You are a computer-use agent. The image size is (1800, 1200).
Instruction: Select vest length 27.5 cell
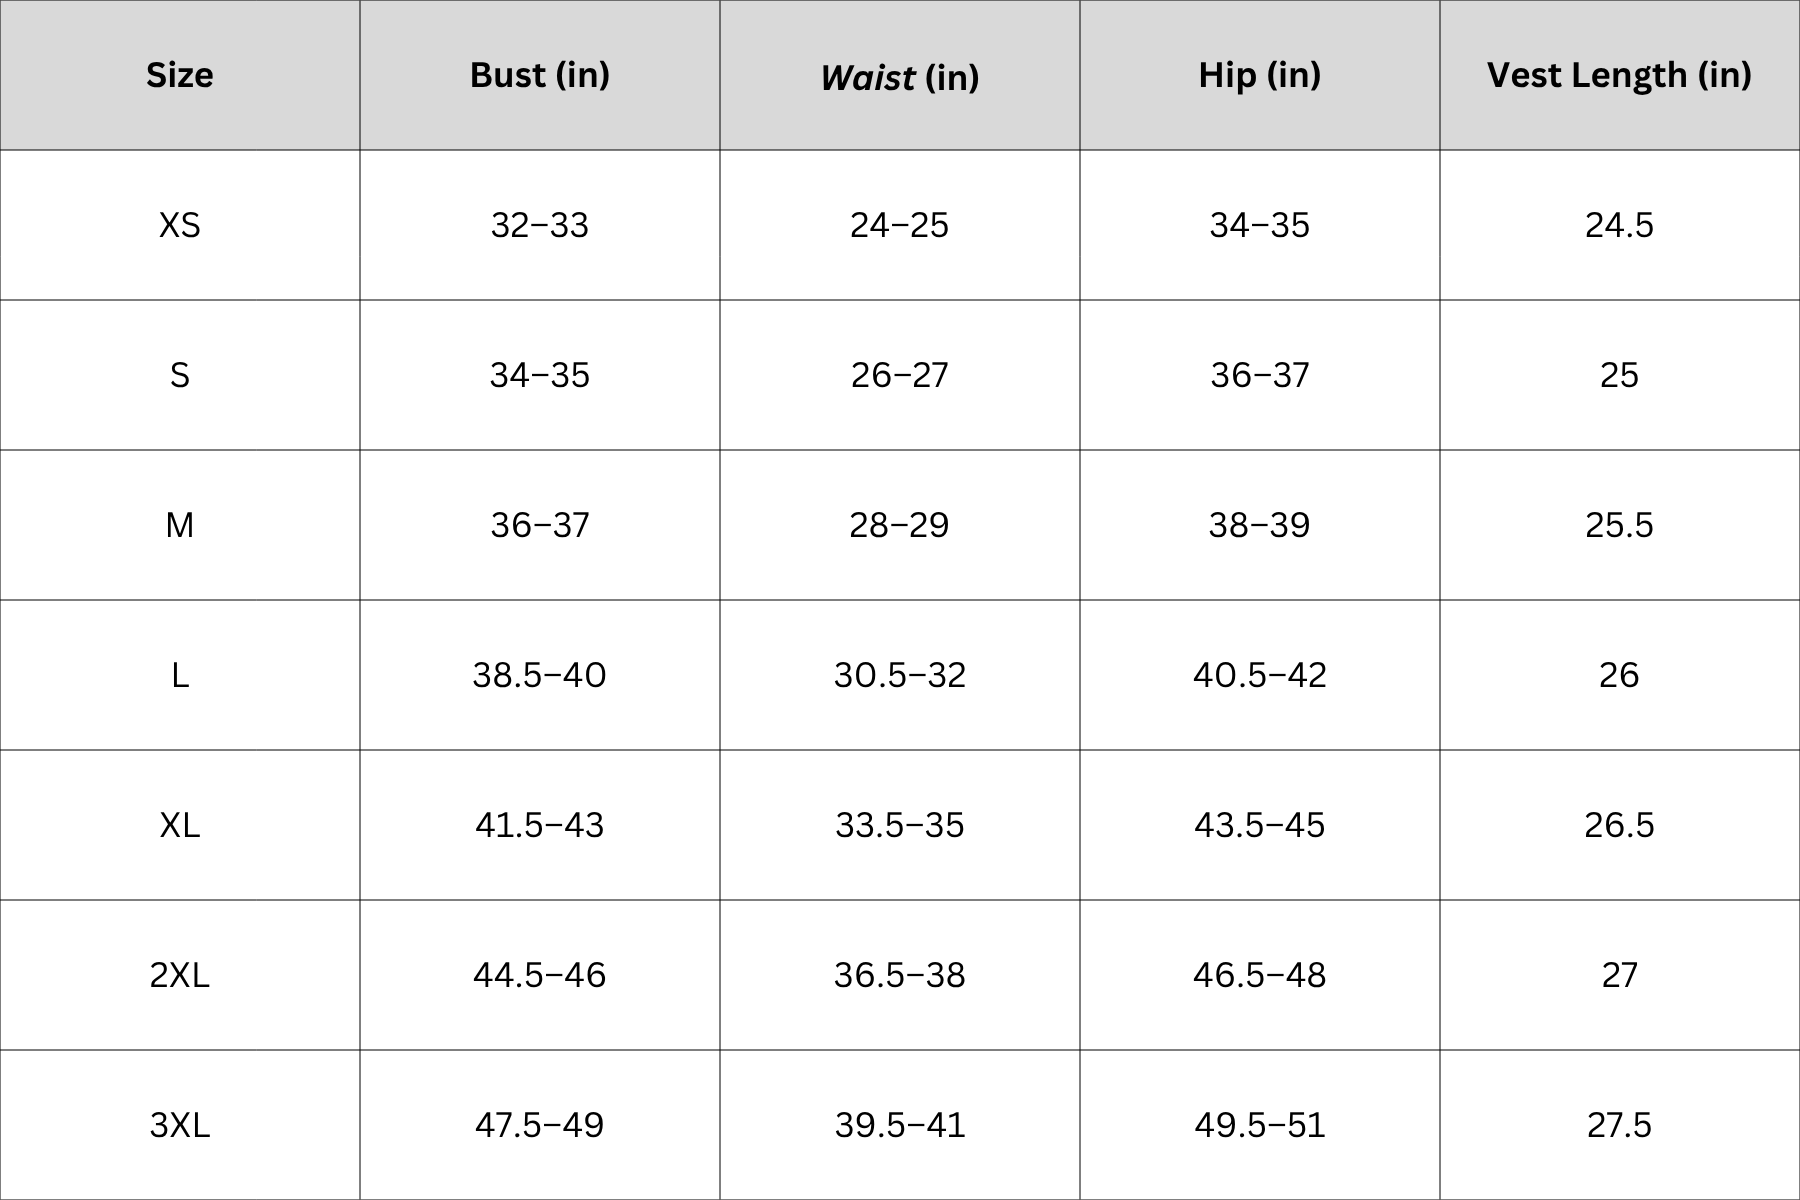click(x=1620, y=1125)
